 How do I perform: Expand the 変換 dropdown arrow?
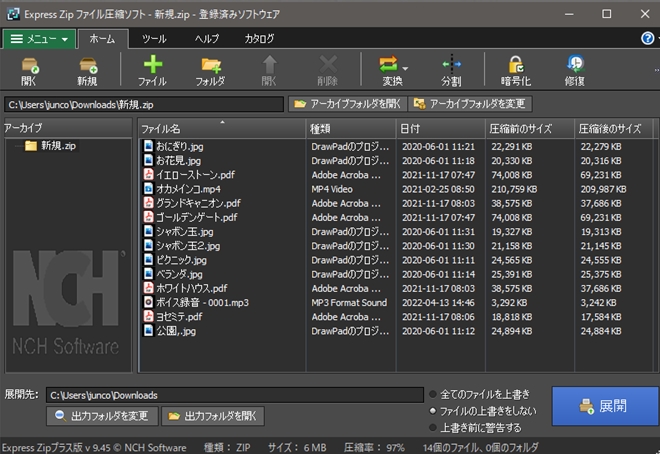405,69
